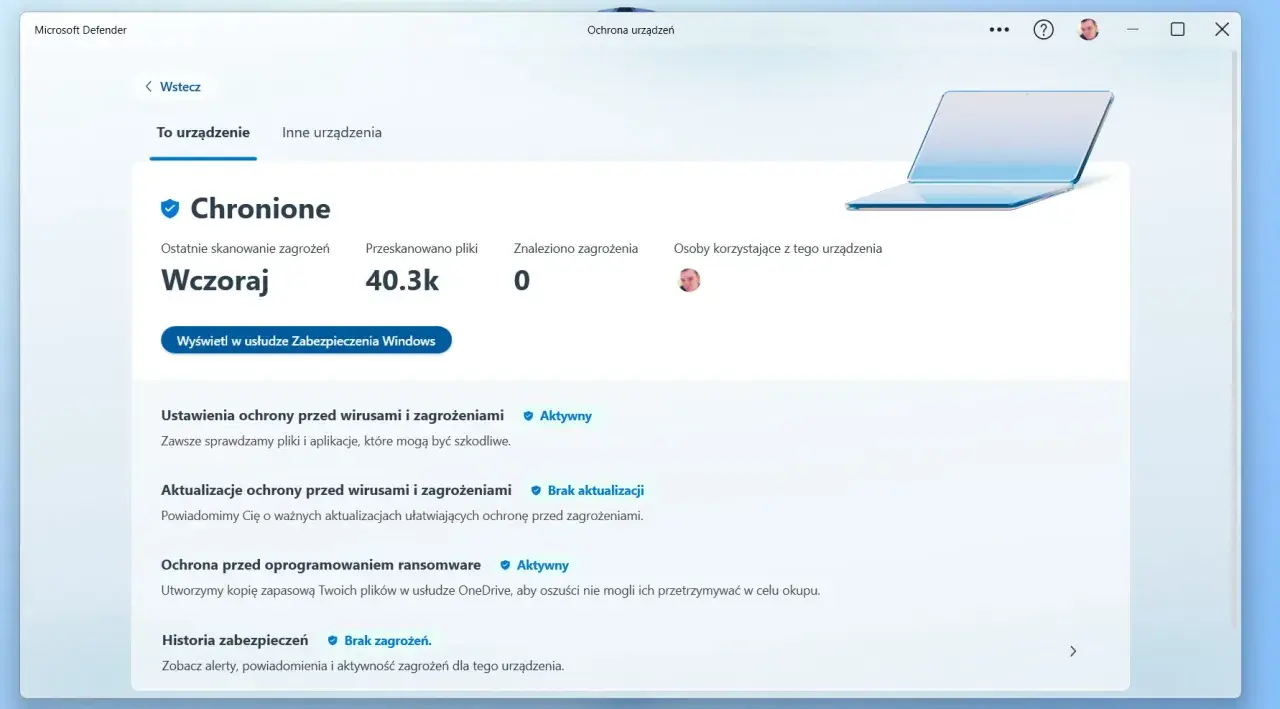Click the shield icon by virus settings Aktywny
The width and height of the screenshot is (1280, 709).
point(528,416)
